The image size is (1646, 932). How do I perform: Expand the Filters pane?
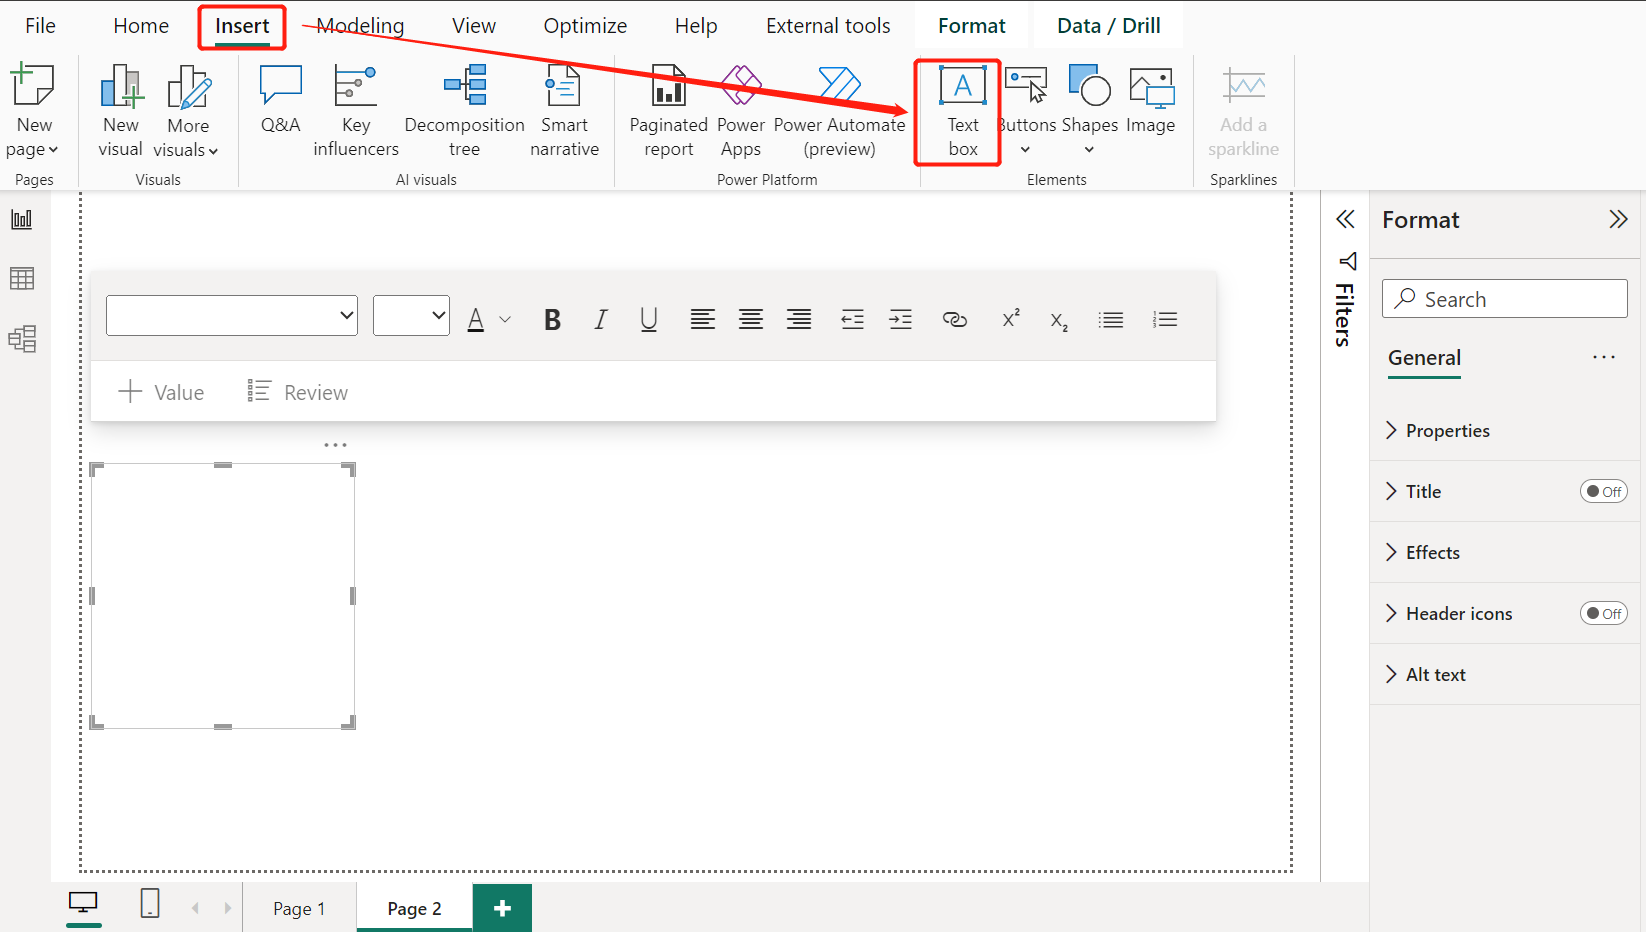click(x=1345, y=219)
